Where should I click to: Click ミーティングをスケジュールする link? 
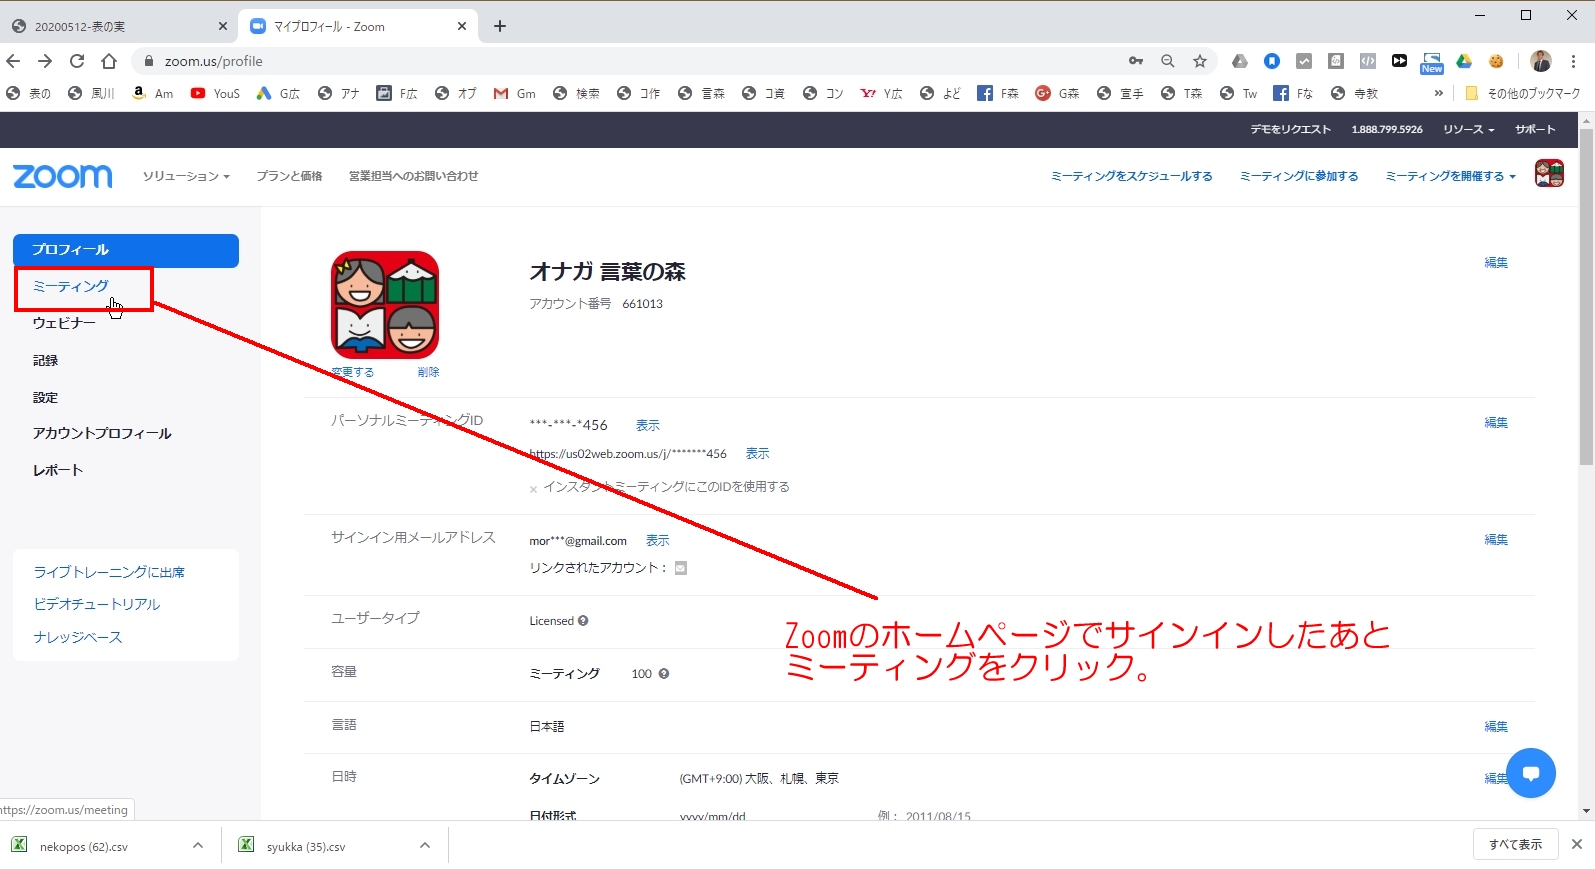coord(1131,176)
